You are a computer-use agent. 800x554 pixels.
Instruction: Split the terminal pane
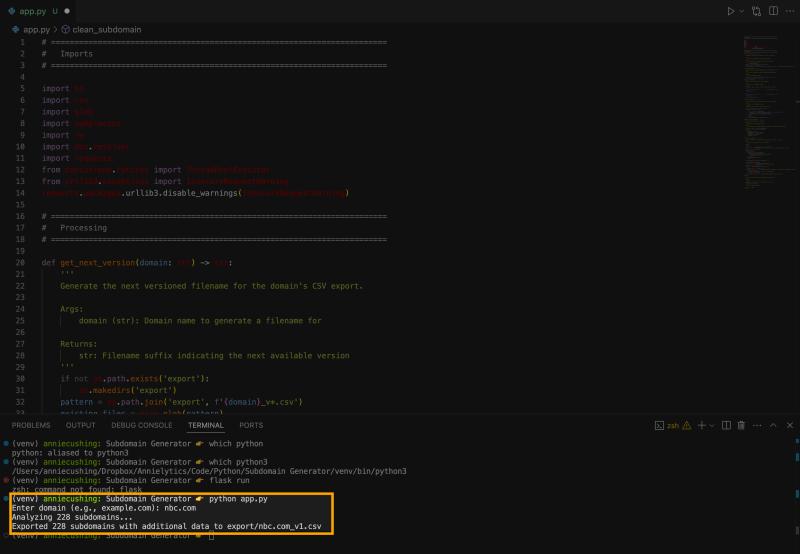point(726,425)
